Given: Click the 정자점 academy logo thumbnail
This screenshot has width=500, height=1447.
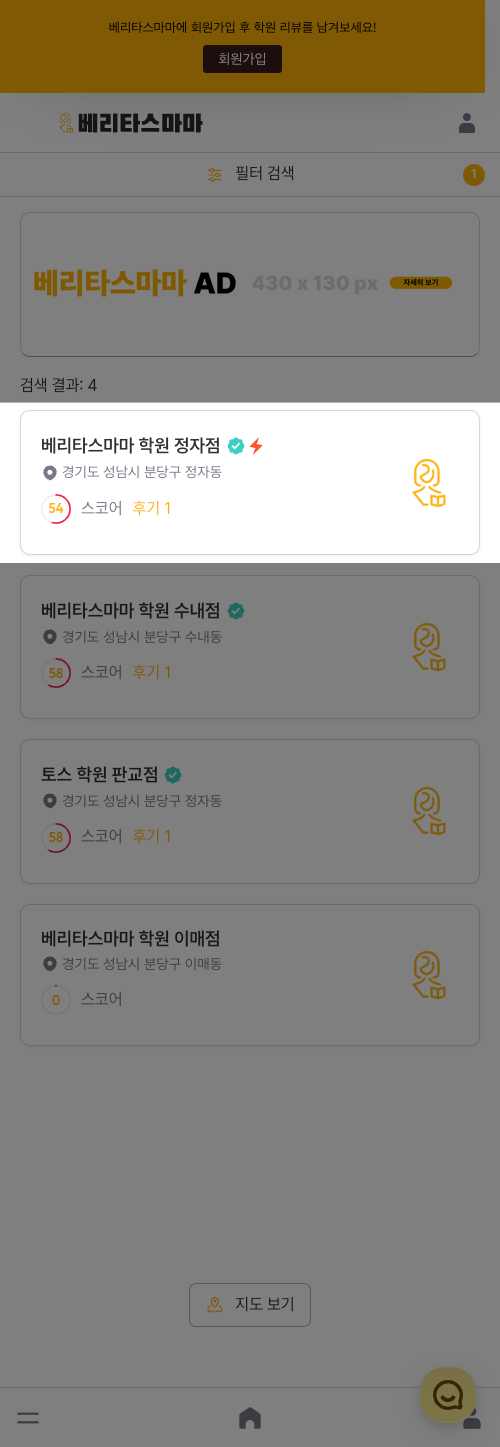Looking at the screenshot, I should click(429, 483).
